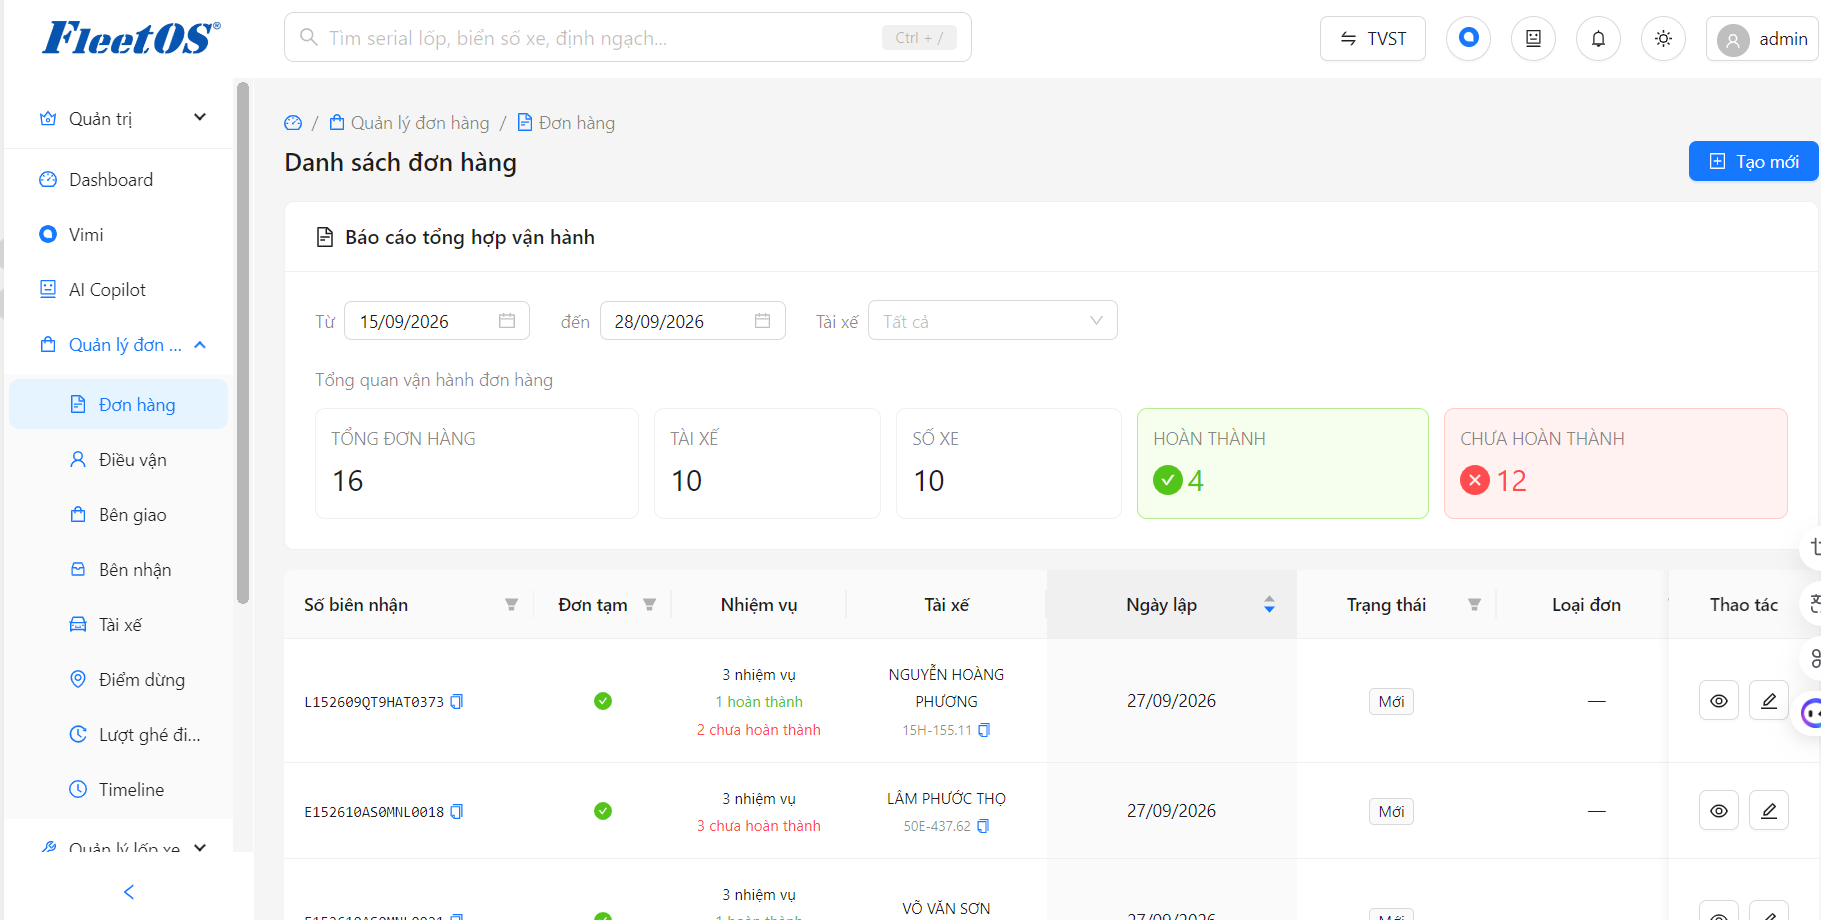Open the admin user menu

[1762, 39]
